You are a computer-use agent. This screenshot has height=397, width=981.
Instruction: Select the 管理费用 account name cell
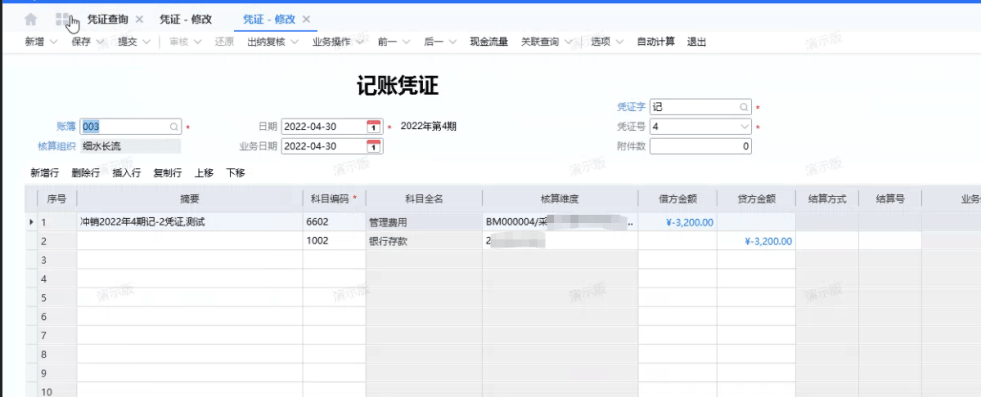(424, 222)
